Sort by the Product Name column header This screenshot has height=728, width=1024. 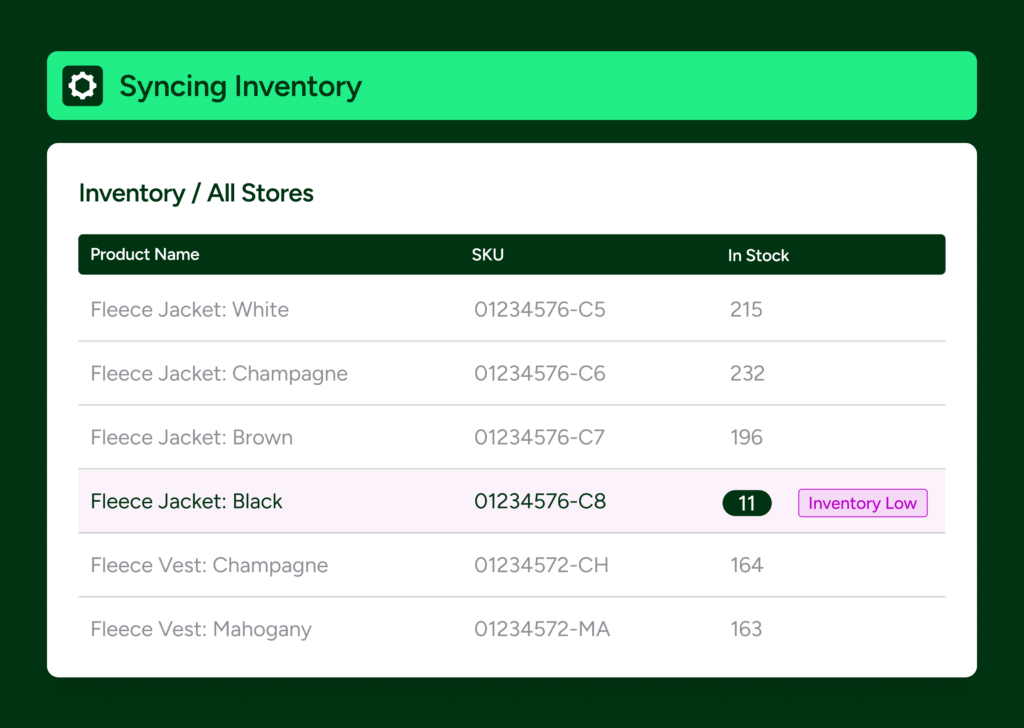click(x=145, y=255)
